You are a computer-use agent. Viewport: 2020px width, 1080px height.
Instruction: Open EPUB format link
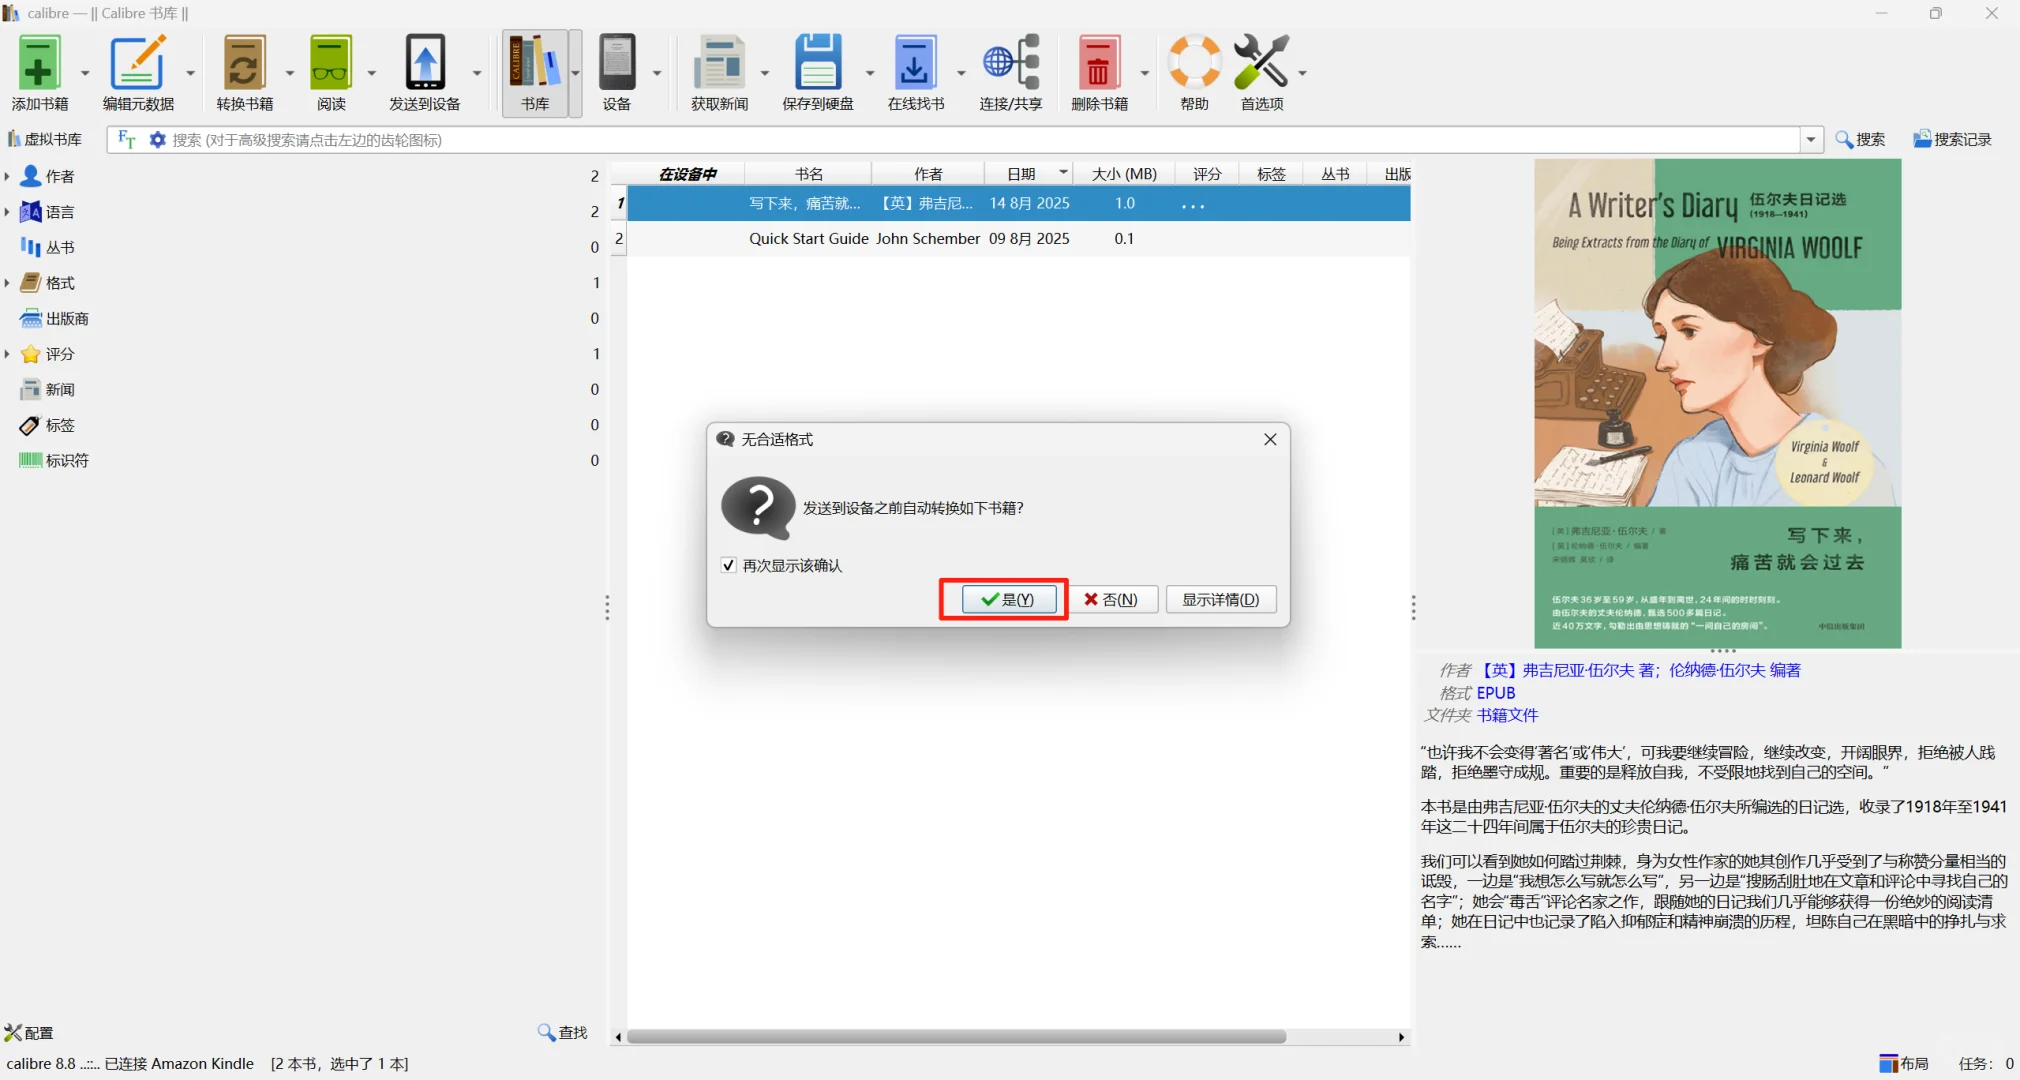1496,692
